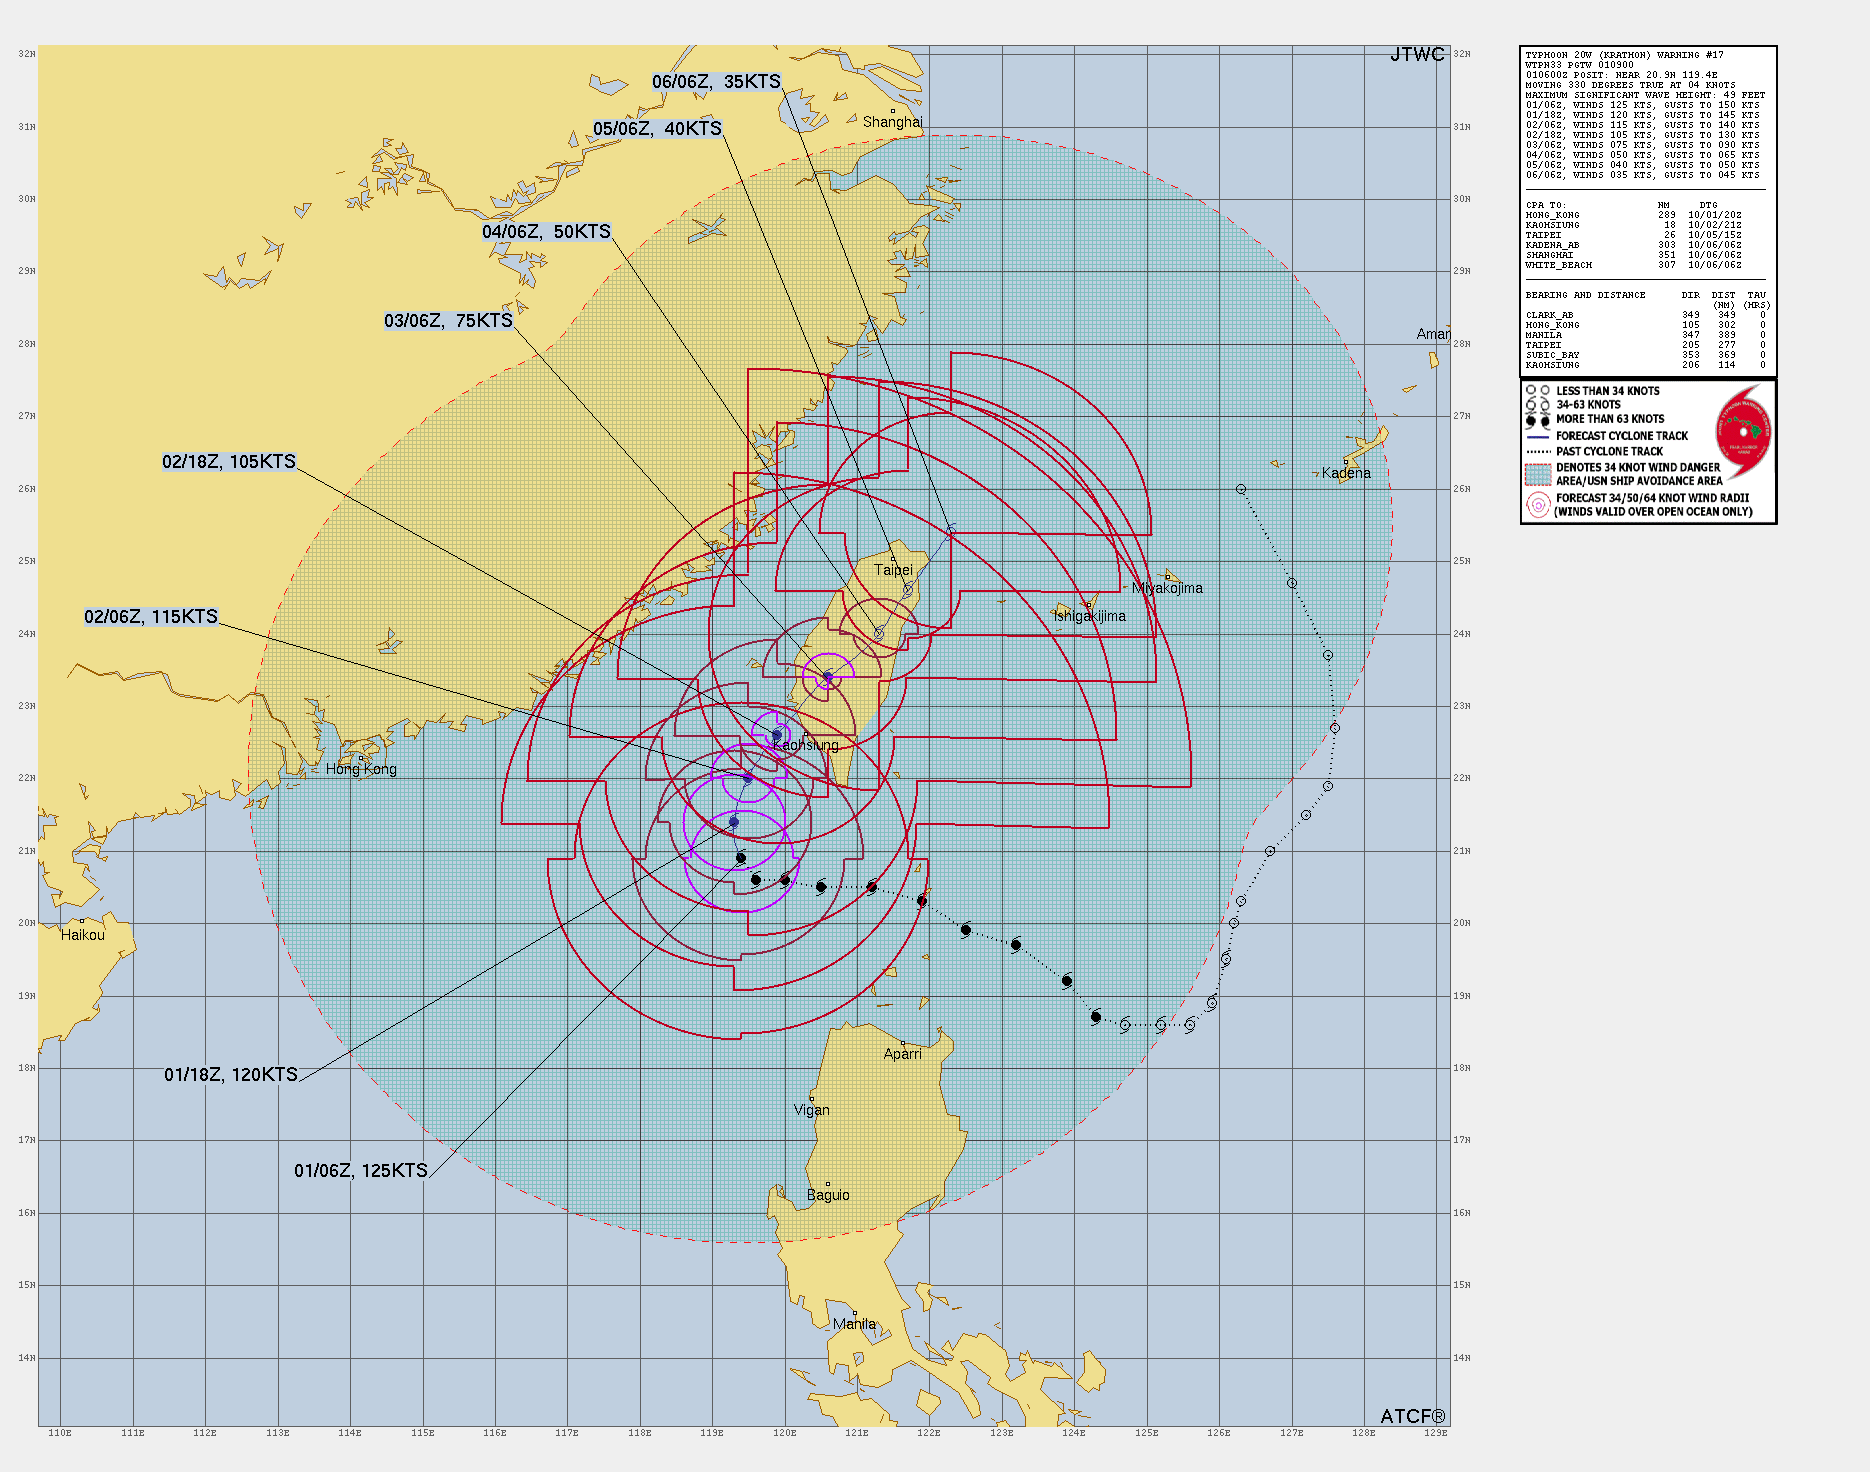The image size is (1870, 1472).
Task: Click the "BEARING AND DISTANCE" section header
Action: 1585,295
